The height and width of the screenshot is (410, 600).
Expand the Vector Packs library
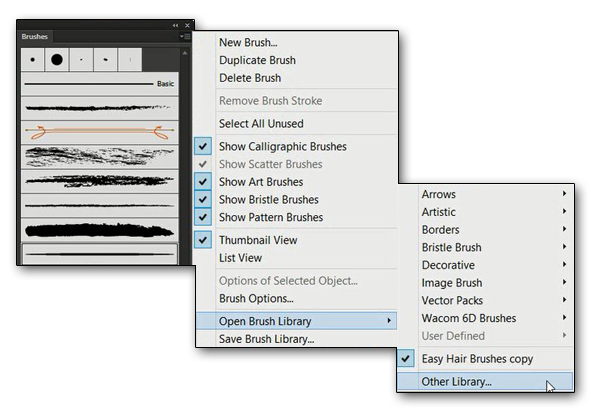point(485,300)
